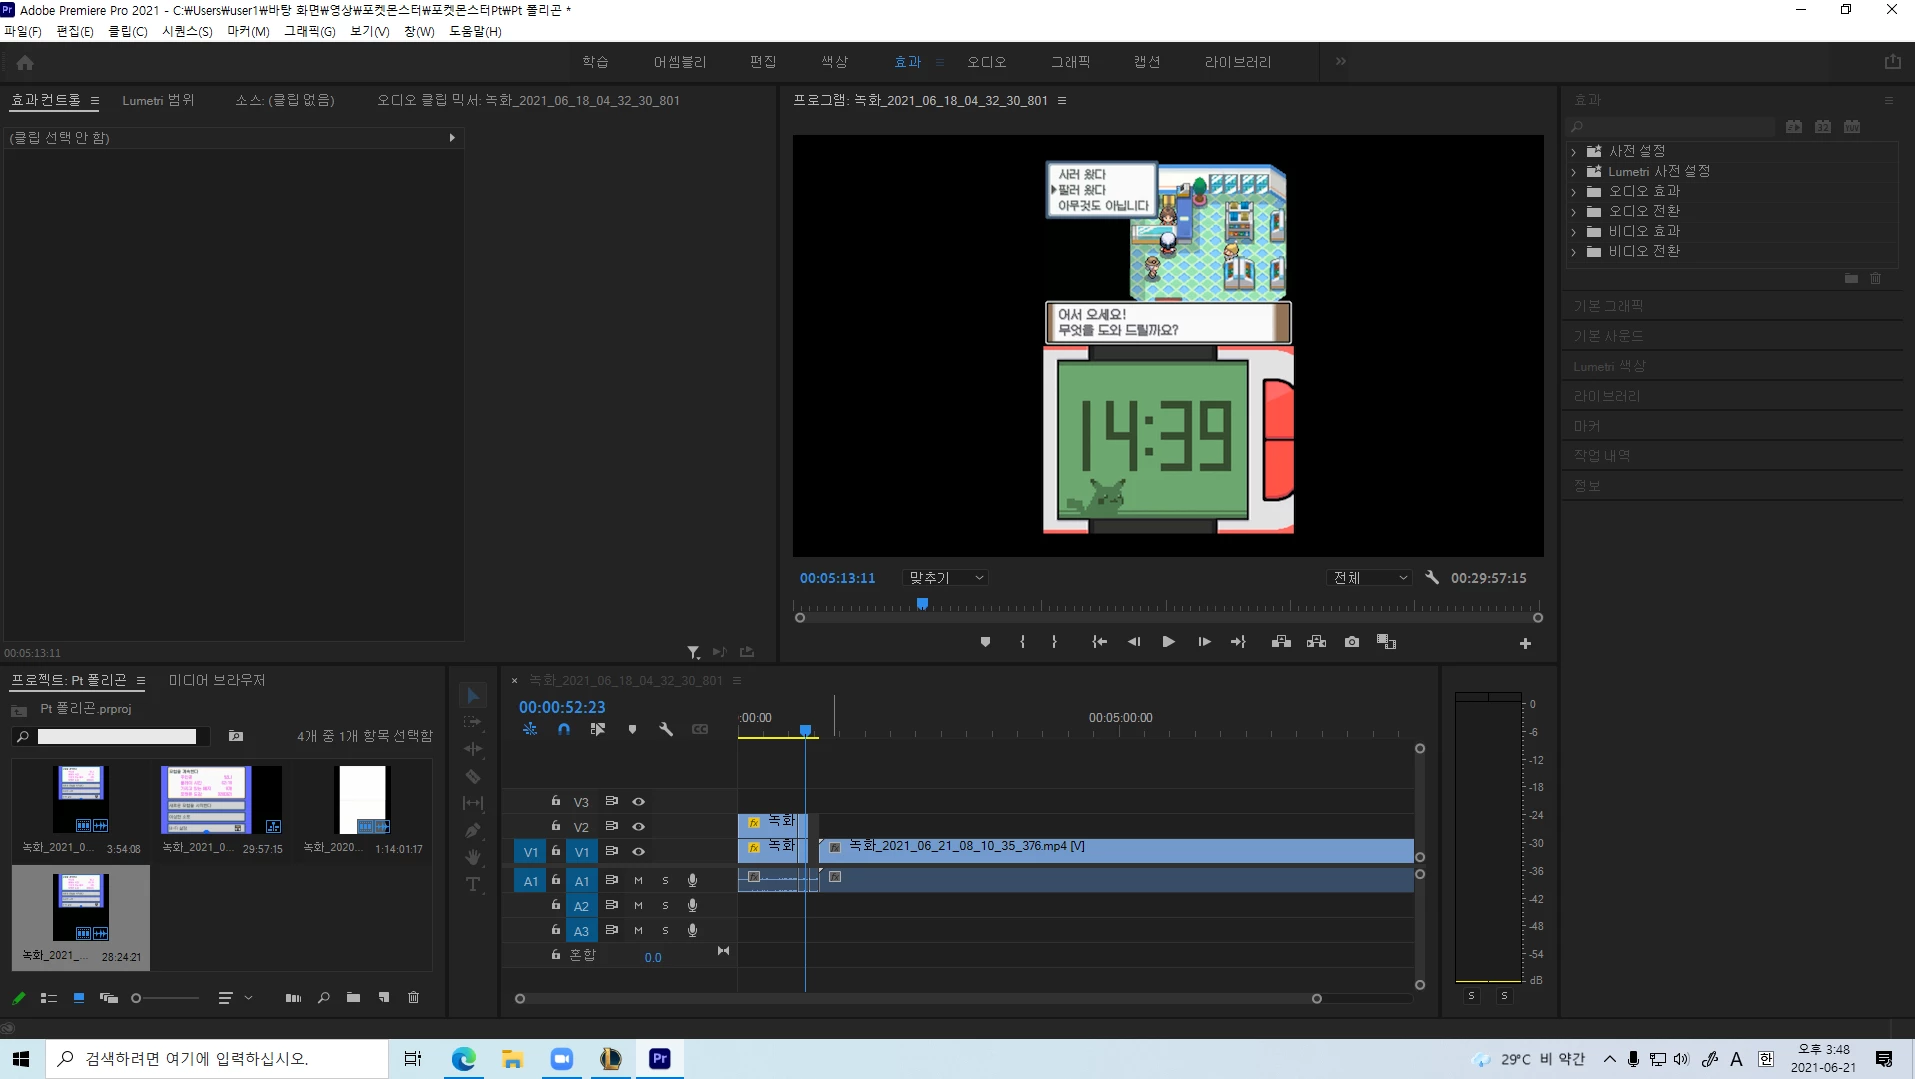This screenshot has height=1079, width=1915.
Task: Click Mark Out in Program monitor
Action: tap(1054, 642)
